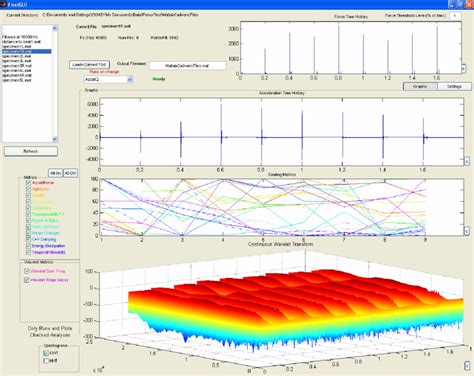The height and width of the screenshot is (376, 474).
Task: Click the All Off metrics button
Action: click(70, 173)
